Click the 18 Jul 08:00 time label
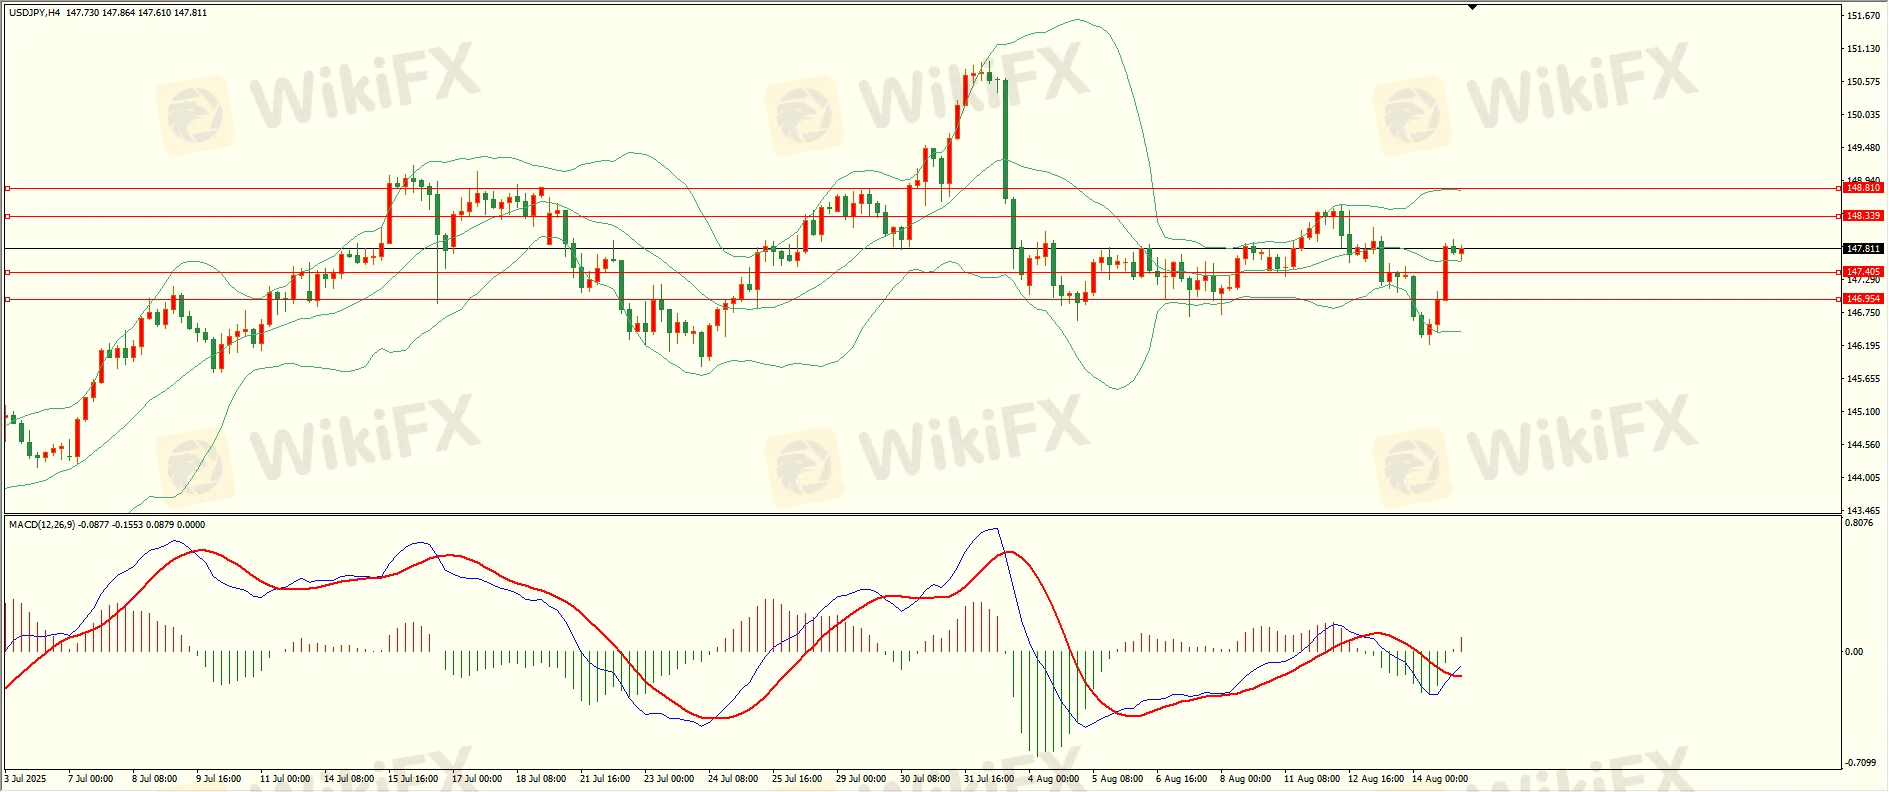 (x=541, y=779)
